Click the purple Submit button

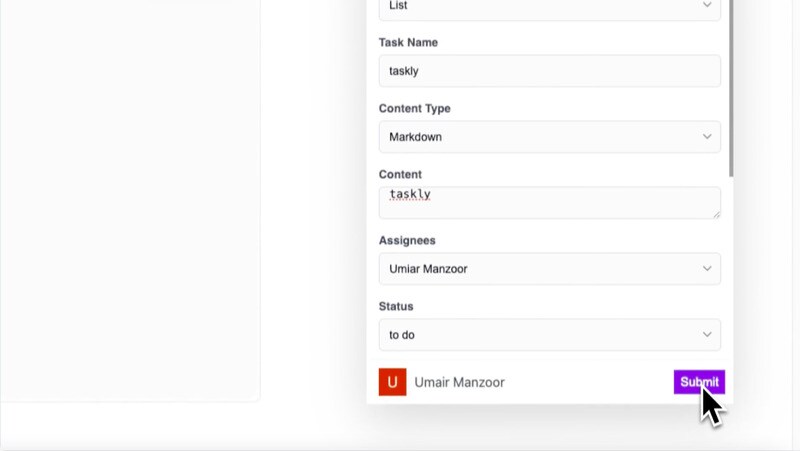[x=699, y=382]
